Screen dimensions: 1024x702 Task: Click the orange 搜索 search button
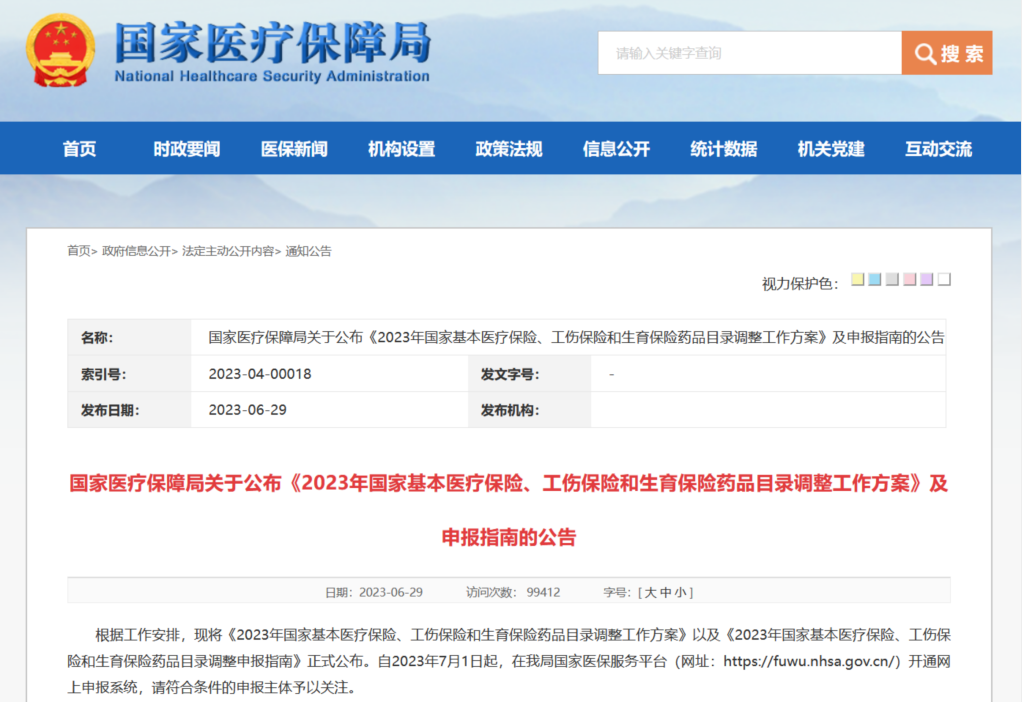[x=946, y=53]
